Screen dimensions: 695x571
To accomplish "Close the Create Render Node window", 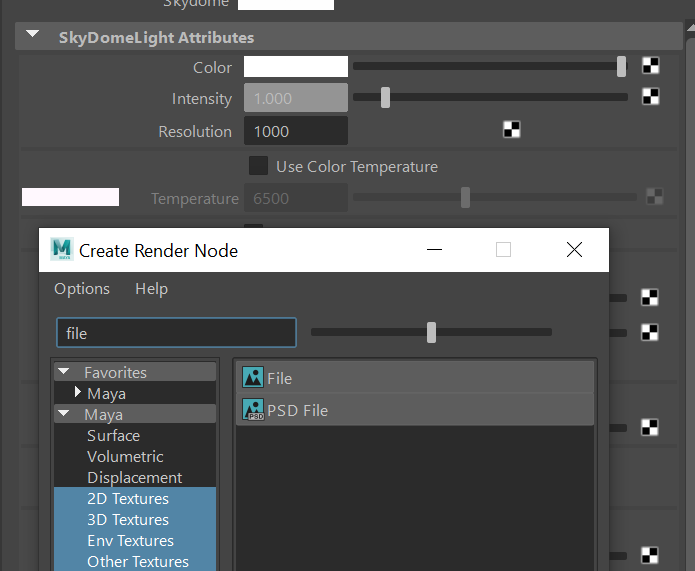I will click(574, 250).
